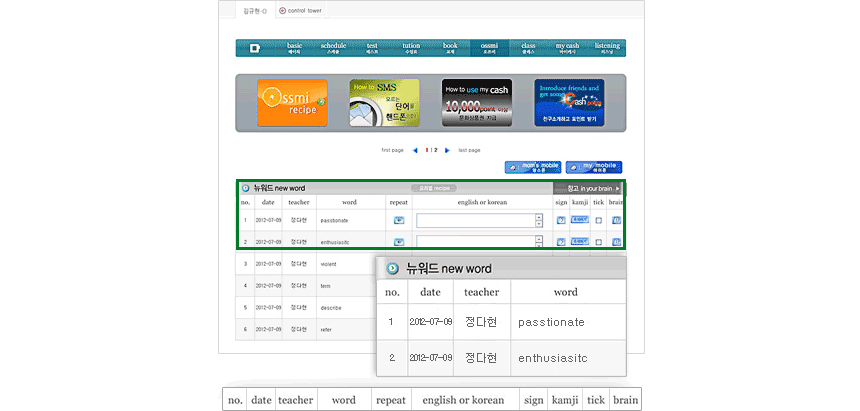The image size is (860, 411).
Task: Open the tution menu
Action: click(411, 48)
